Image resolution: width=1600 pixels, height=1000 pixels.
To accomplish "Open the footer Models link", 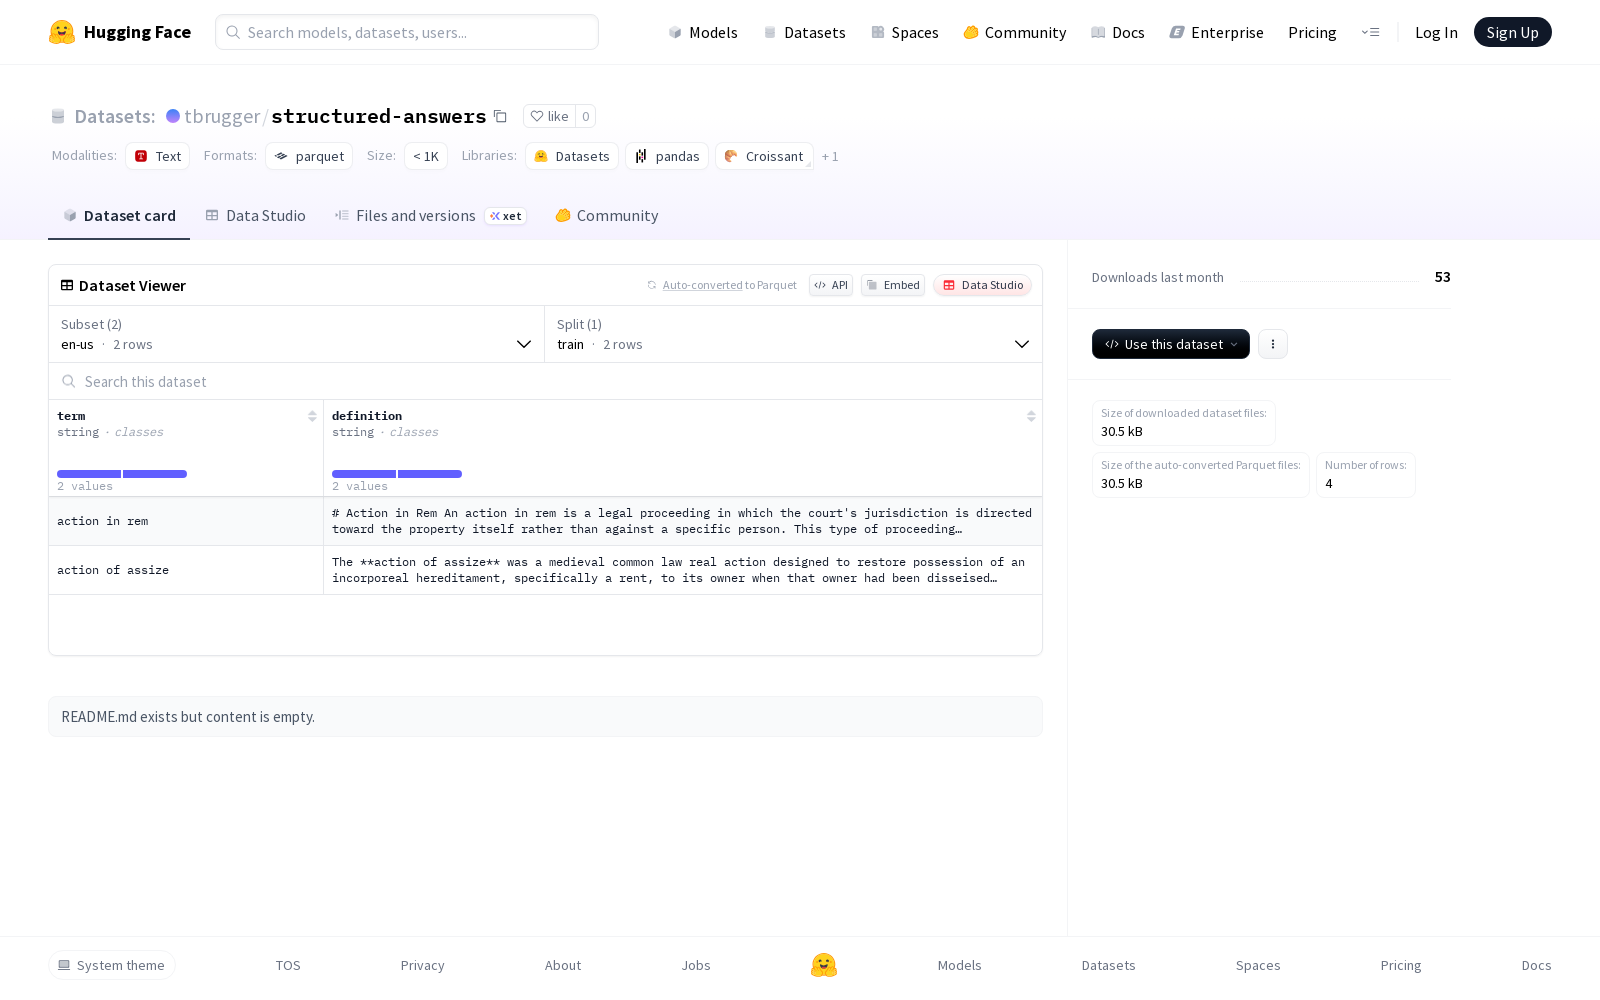I will 960,965.
